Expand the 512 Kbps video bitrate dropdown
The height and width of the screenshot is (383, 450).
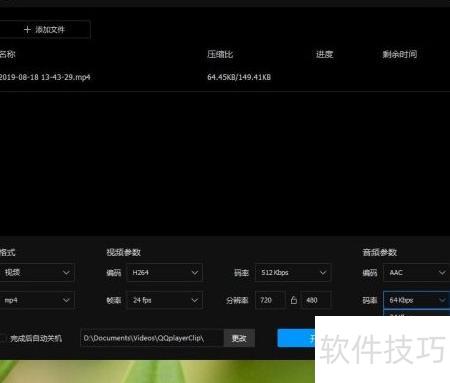[x=293, y=272]
